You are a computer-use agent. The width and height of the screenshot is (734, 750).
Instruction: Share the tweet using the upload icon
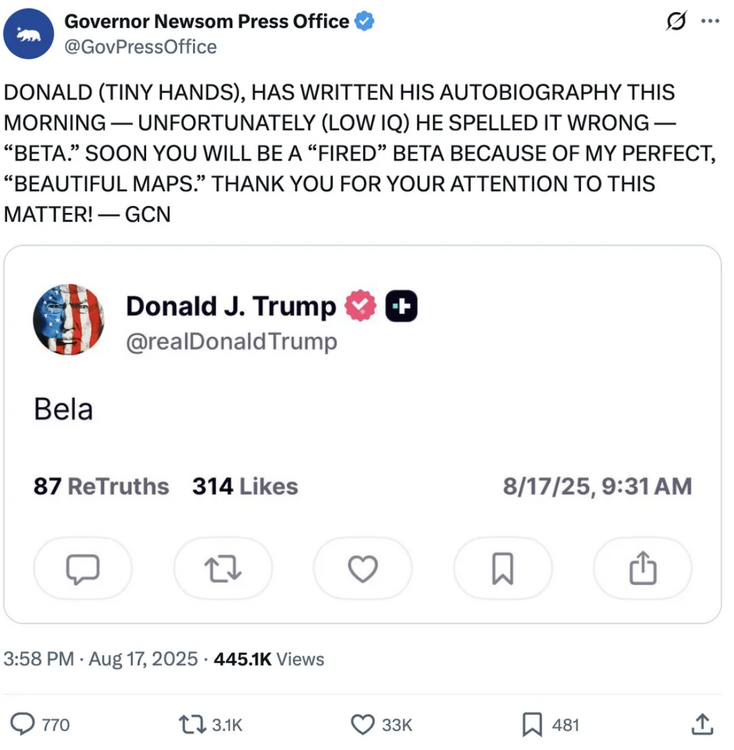(x=703, y=724)
